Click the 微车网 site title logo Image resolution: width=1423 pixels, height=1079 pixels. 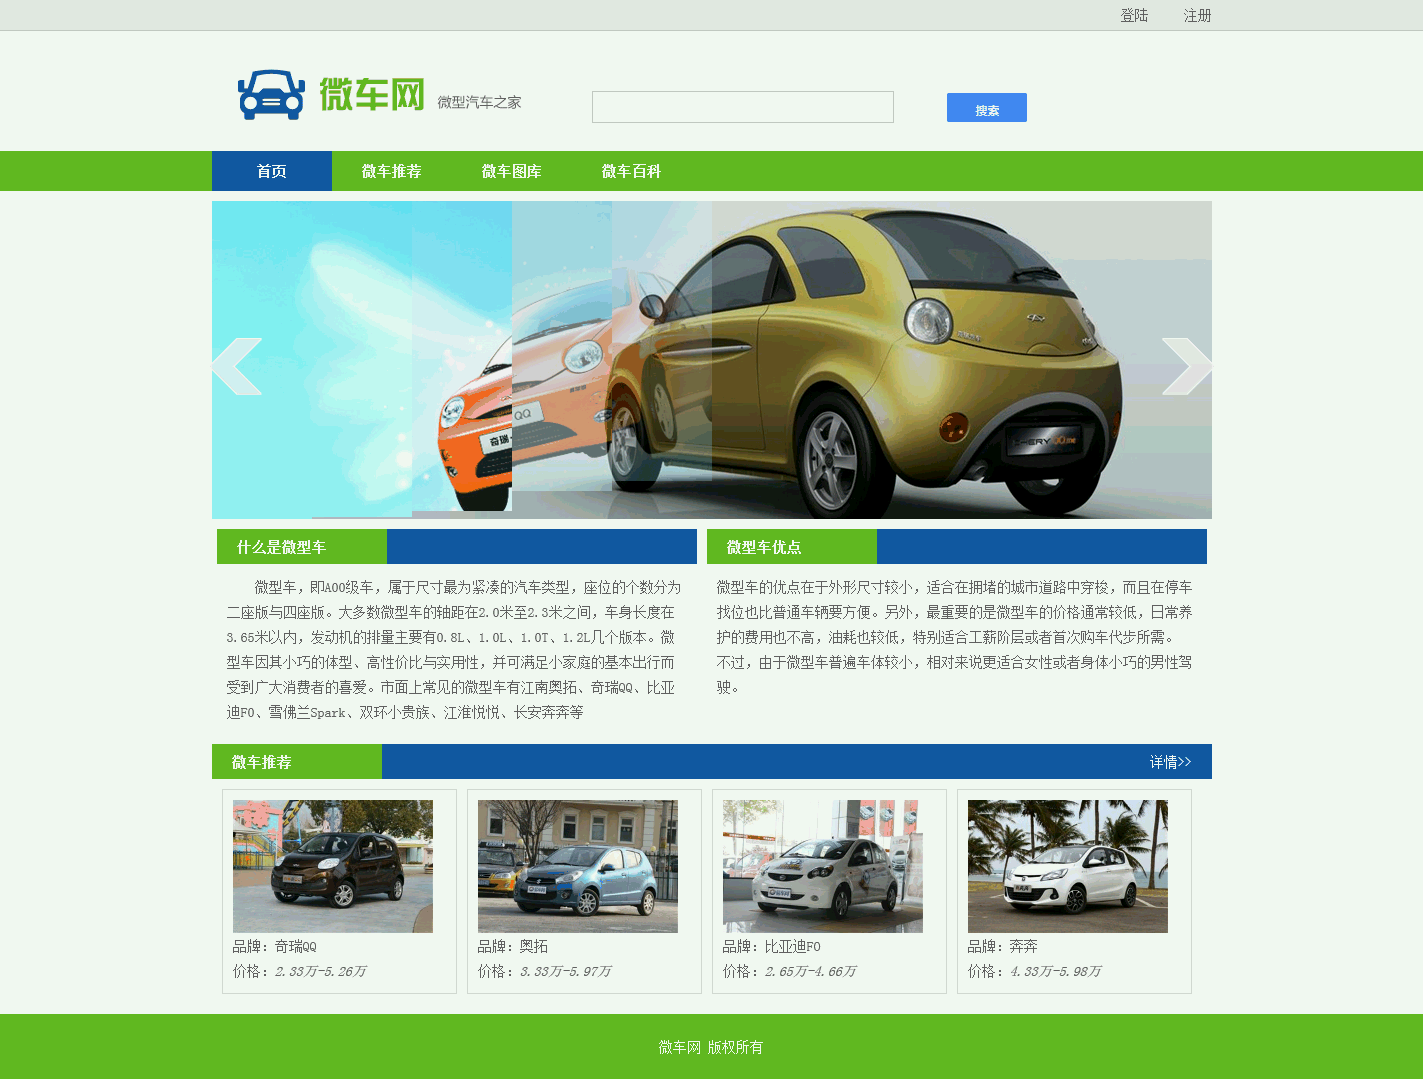click(372, 94)
